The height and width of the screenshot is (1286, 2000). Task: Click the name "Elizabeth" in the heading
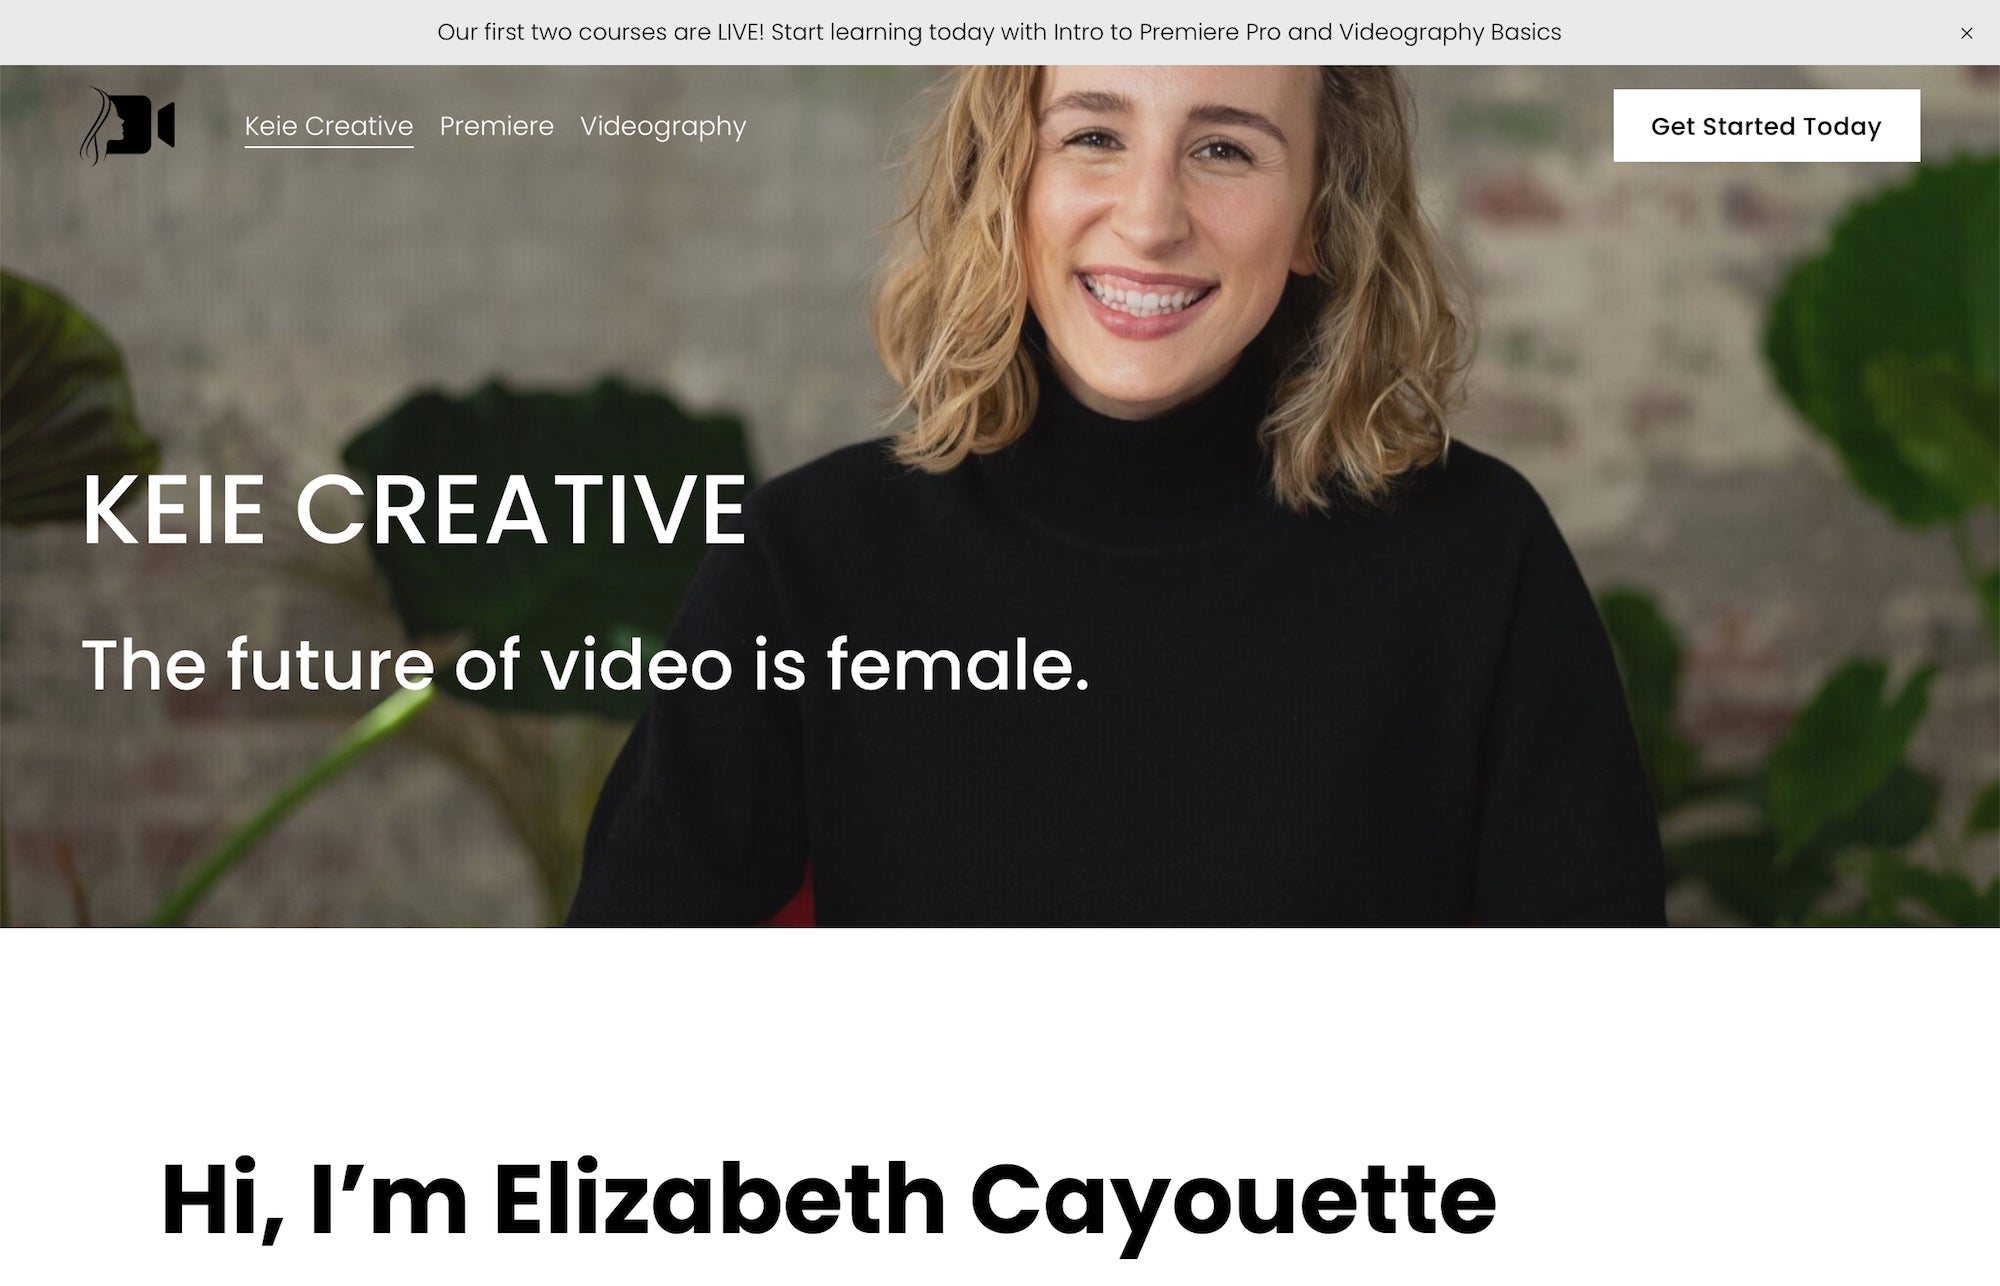[719, 1198]
